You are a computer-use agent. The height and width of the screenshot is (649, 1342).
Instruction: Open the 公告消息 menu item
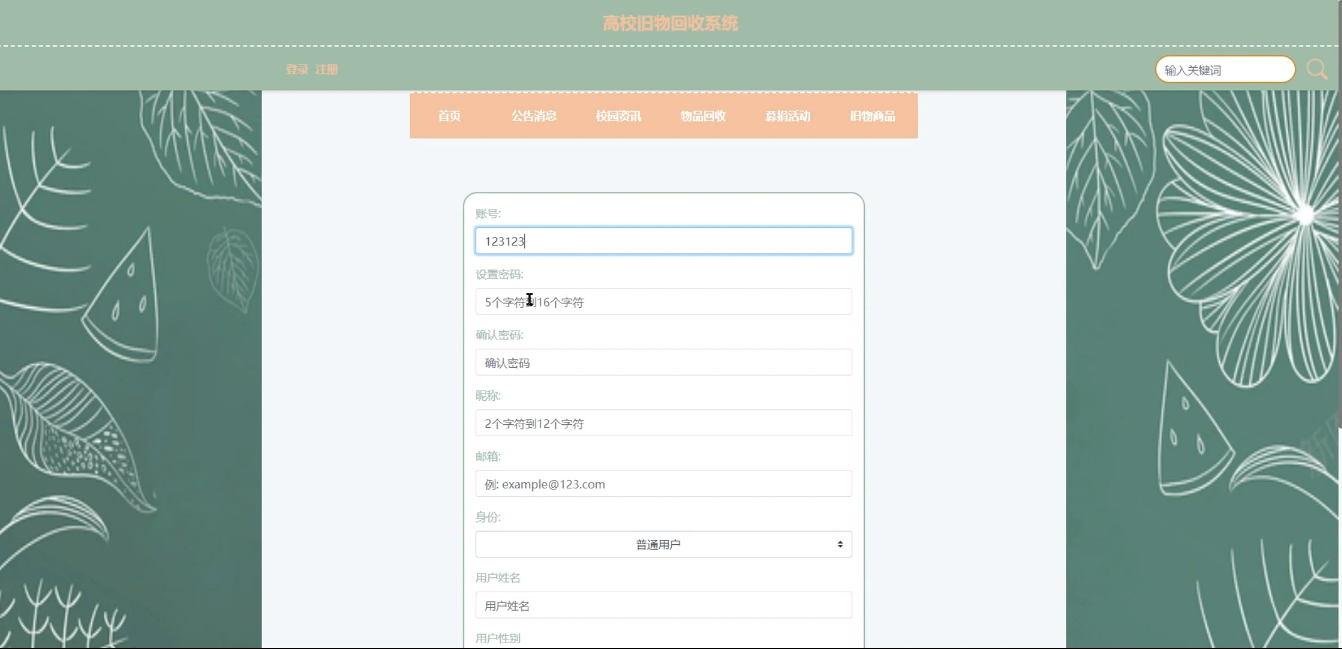tap(534, 116)
